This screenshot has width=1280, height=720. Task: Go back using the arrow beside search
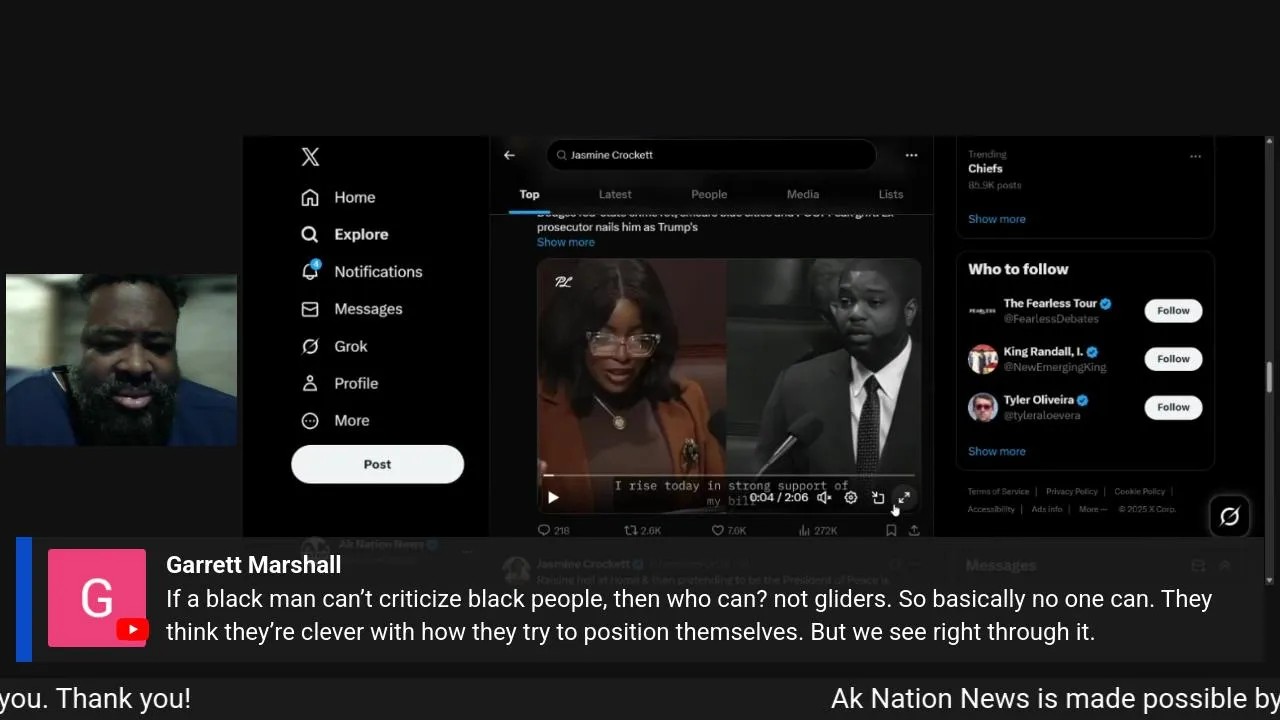click(509, 155)
